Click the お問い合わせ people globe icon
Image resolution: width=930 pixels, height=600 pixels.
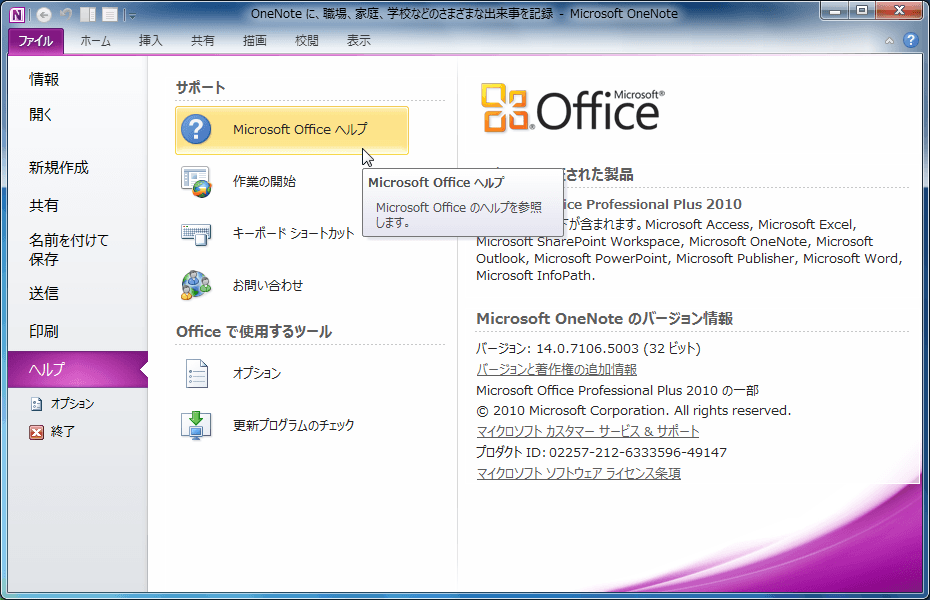pos(196,285)
